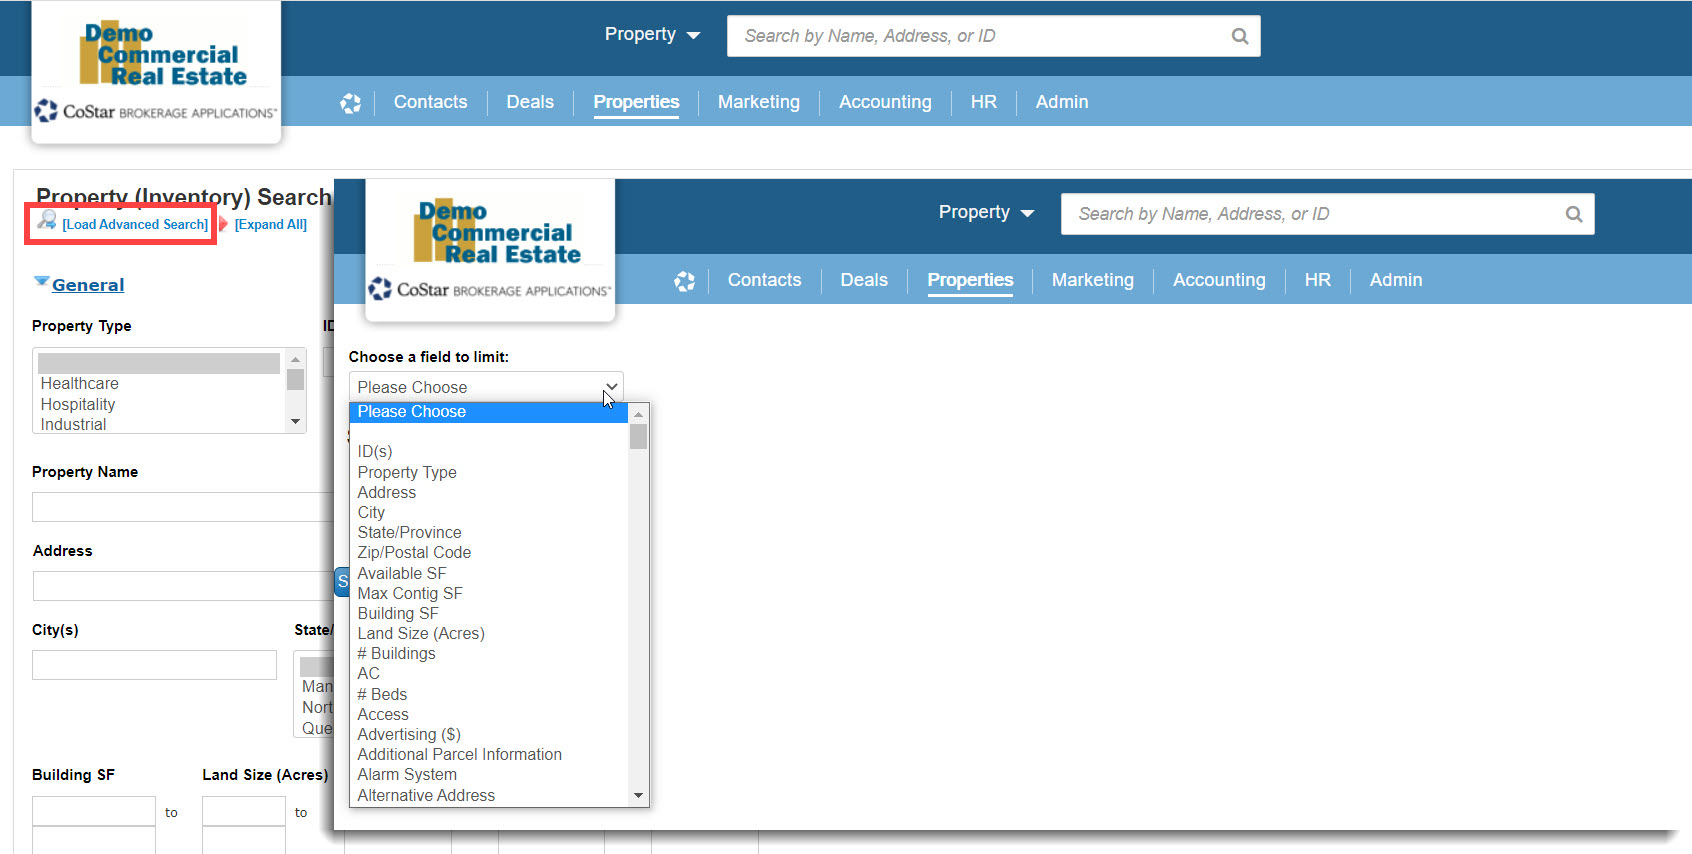Open the Admin tab in the top navigation
The height and width of the screenshot is (854, 1692).
click(x=1062, y=102)
